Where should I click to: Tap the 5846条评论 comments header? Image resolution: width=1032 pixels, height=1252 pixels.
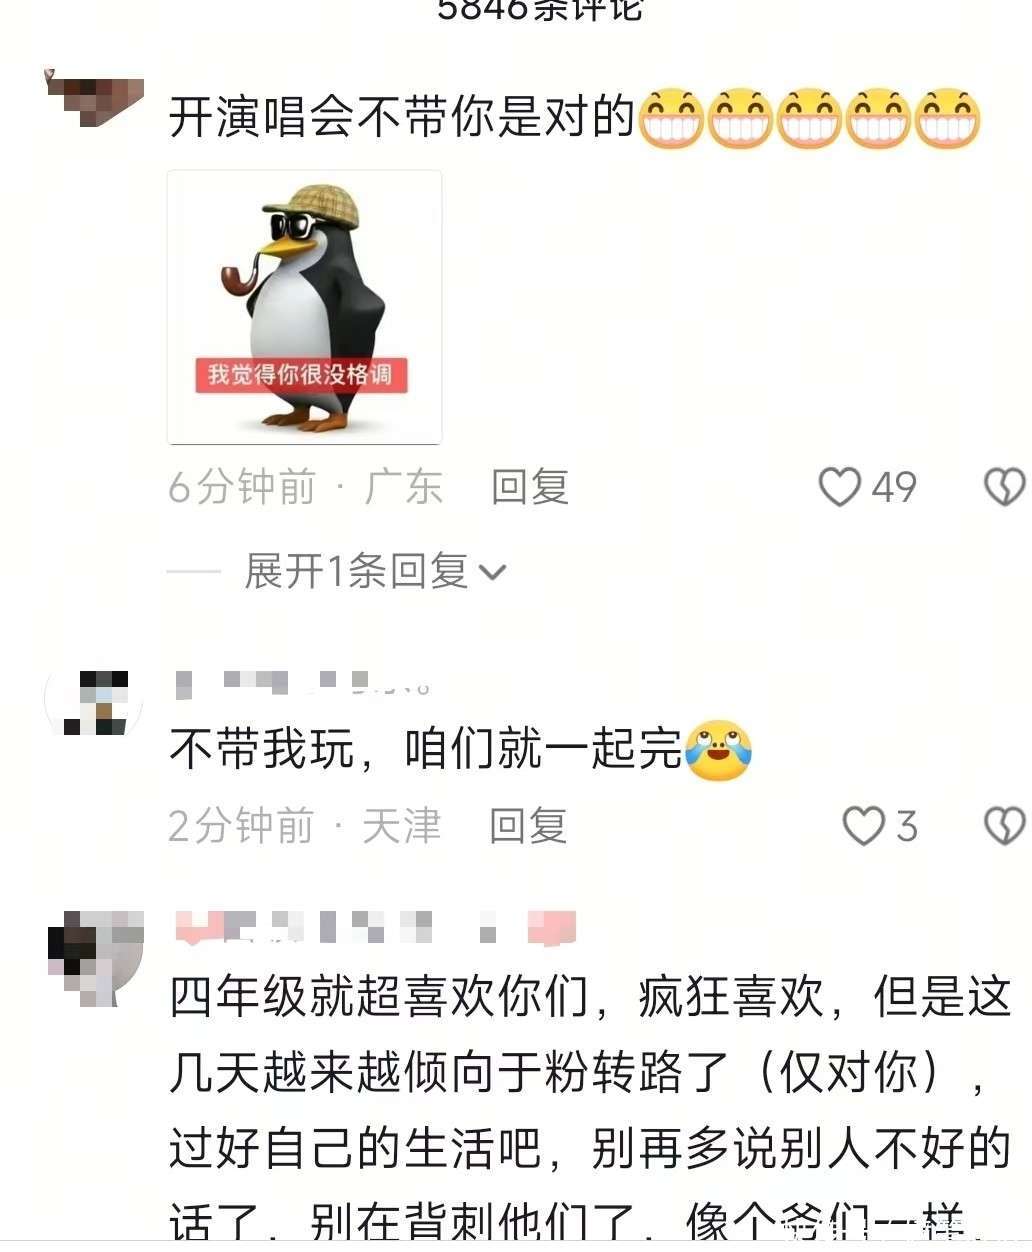539,10
